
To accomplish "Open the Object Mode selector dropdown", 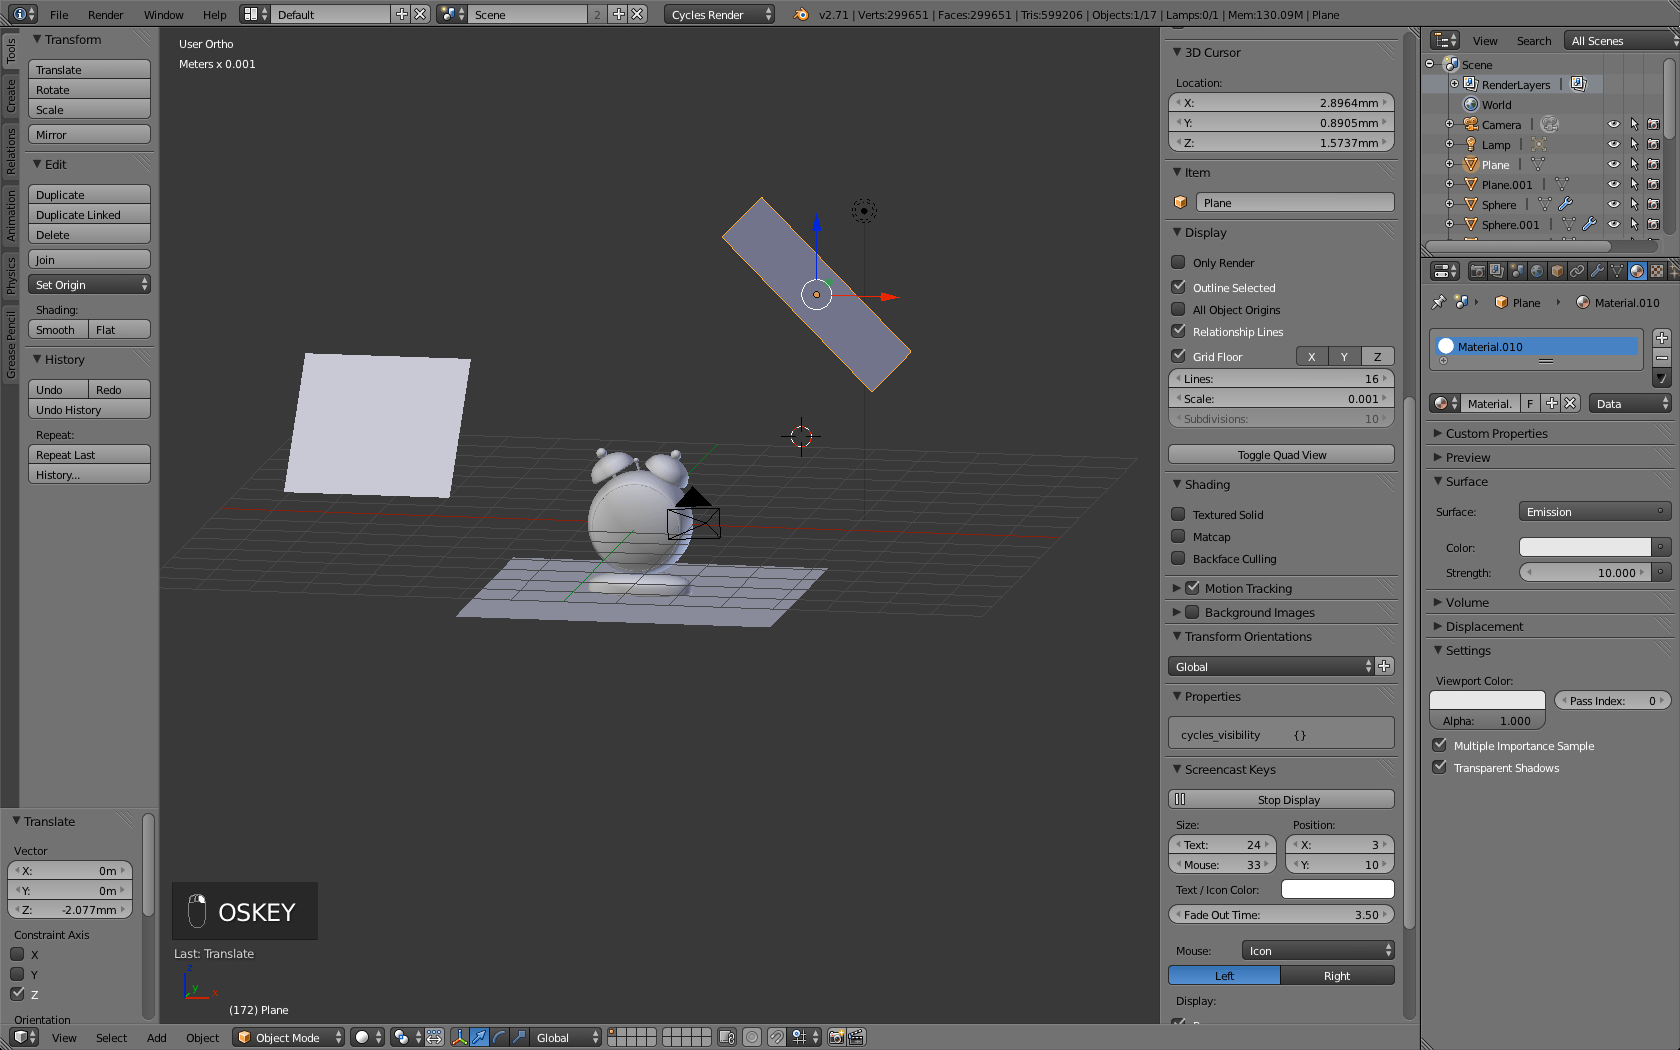I will [x=288, y=1037].
